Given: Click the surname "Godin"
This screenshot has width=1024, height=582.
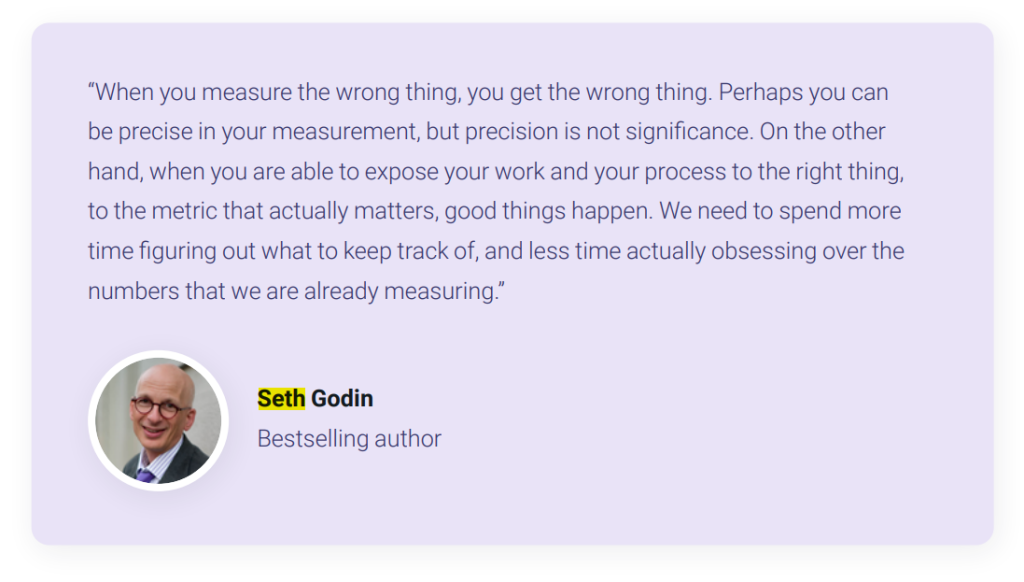Looking at the screenshot, I should (x=342, y=398).
